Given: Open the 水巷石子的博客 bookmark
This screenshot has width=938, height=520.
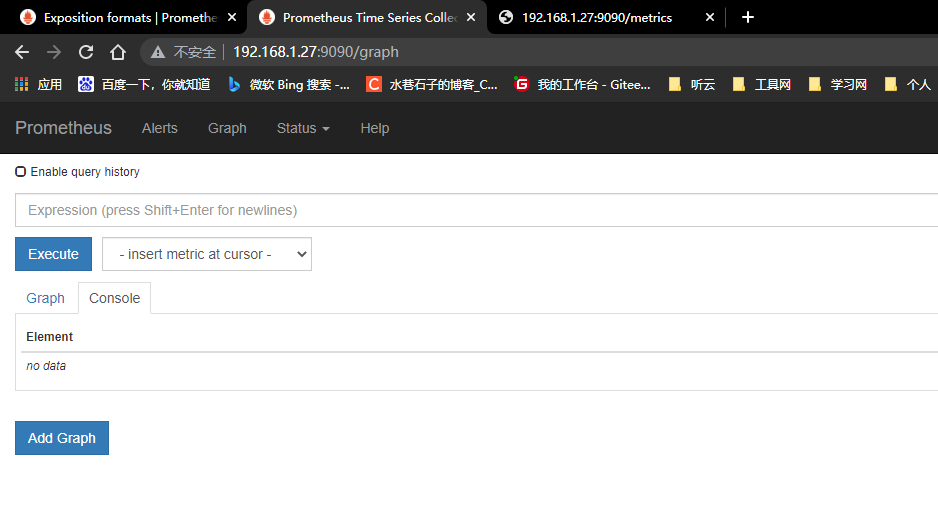Looking at the screenshot, I should click(x=432, y=84).
